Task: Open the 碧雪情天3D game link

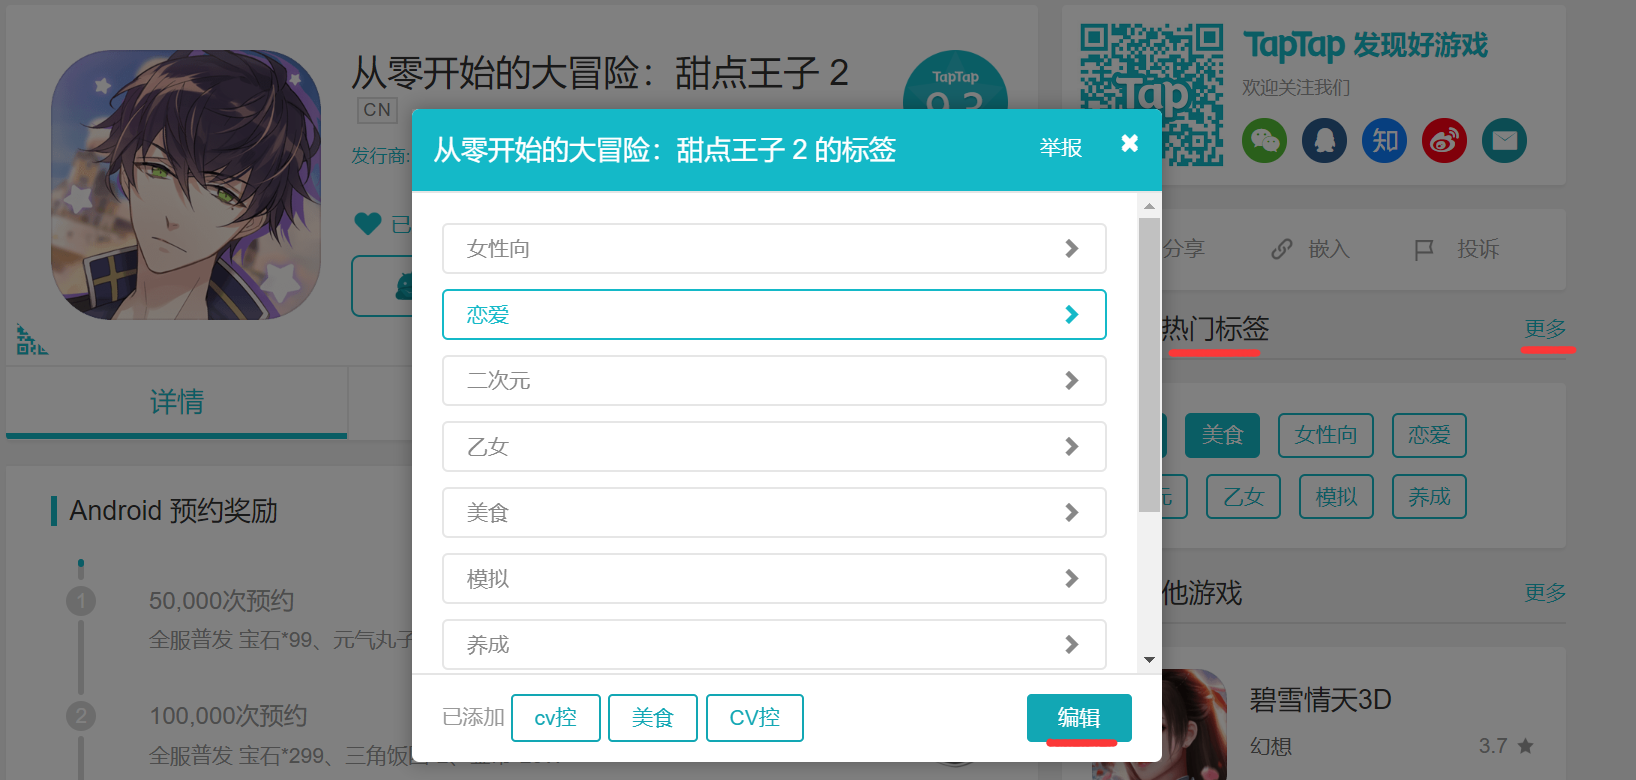Action: coord(1320,699)
